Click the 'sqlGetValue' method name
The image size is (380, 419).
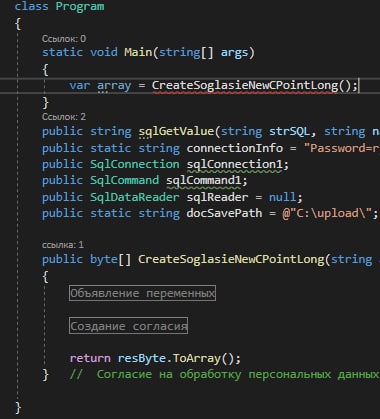[x=176, y=131]
